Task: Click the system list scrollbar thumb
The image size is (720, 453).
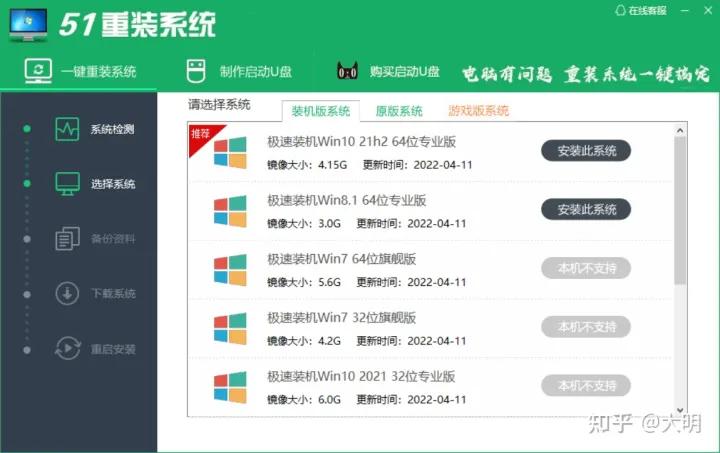Action: click(x=680, y=210)
